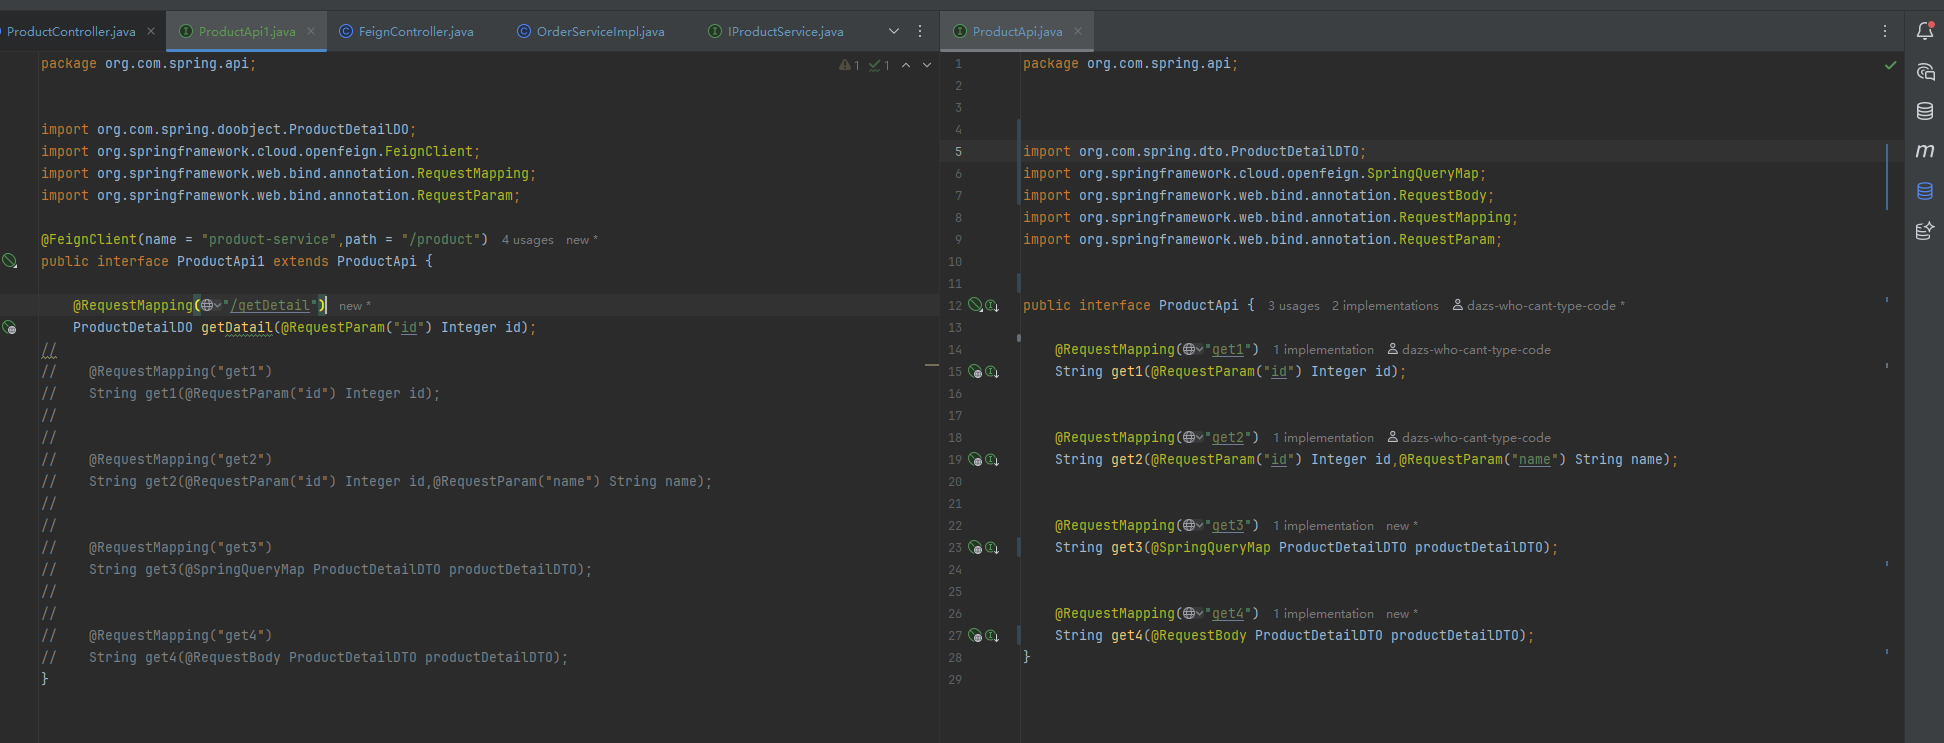Click "1 implementation" hint above get1
The image size is (1944, 743).
[1323, 350]
